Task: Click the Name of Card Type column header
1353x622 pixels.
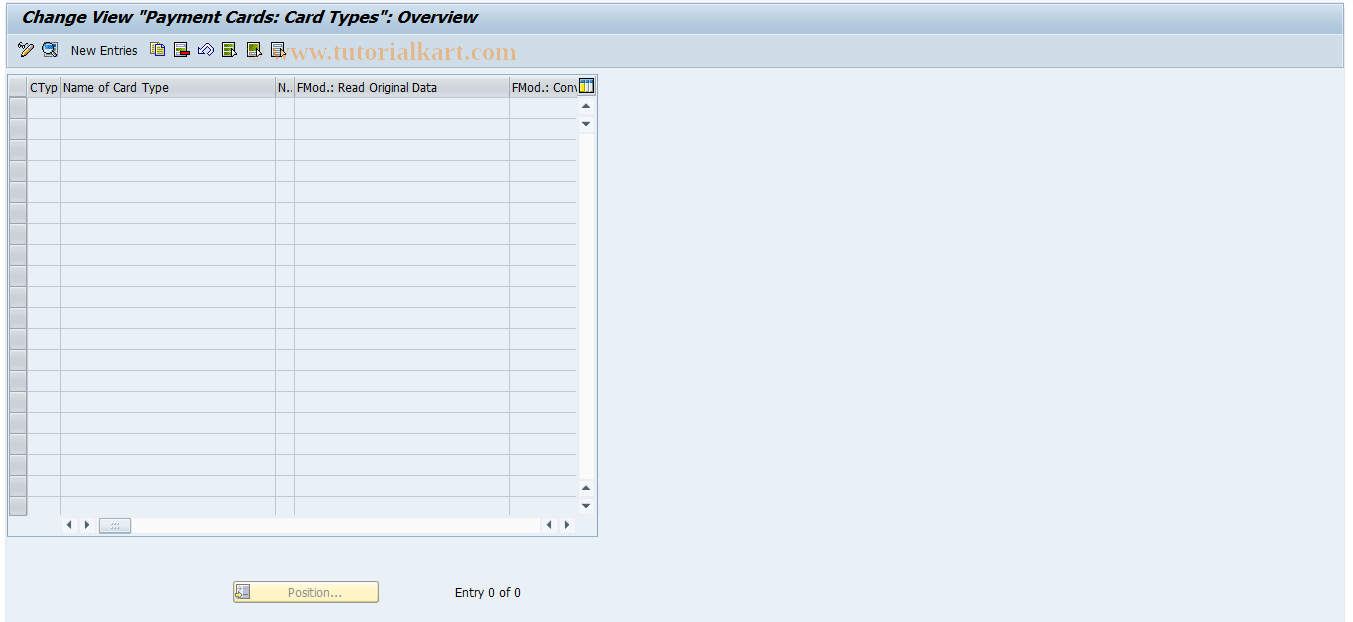Action: [168, 88]
